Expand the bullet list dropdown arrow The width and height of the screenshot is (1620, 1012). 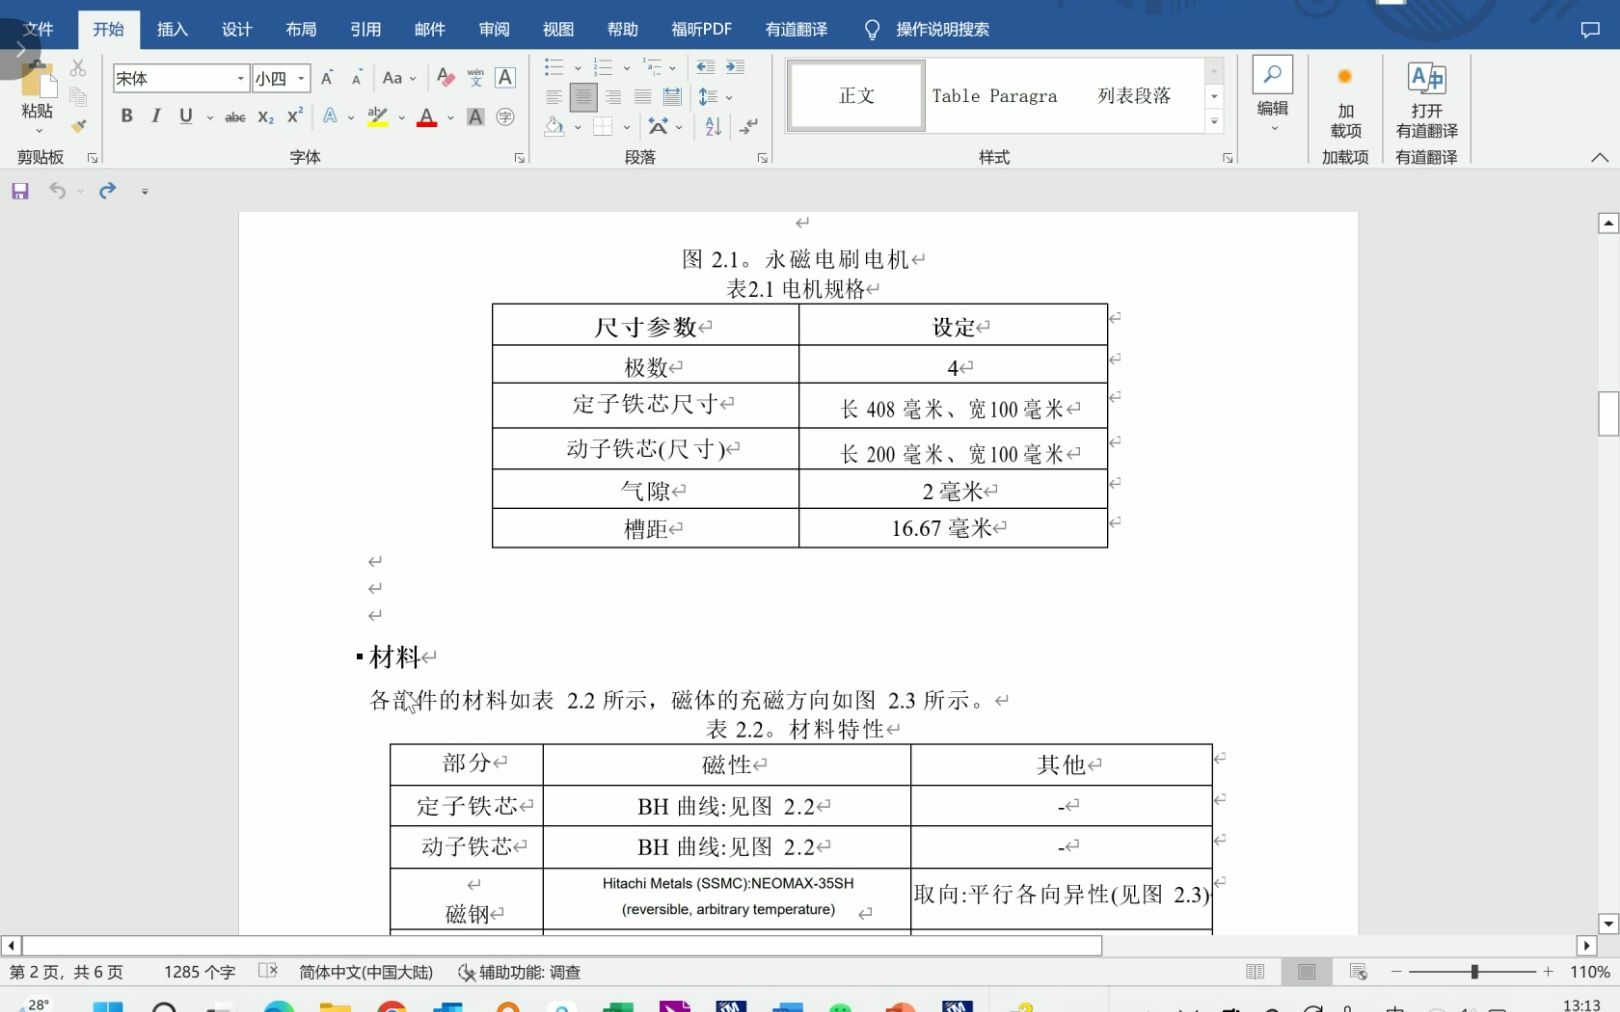point(578,68)
